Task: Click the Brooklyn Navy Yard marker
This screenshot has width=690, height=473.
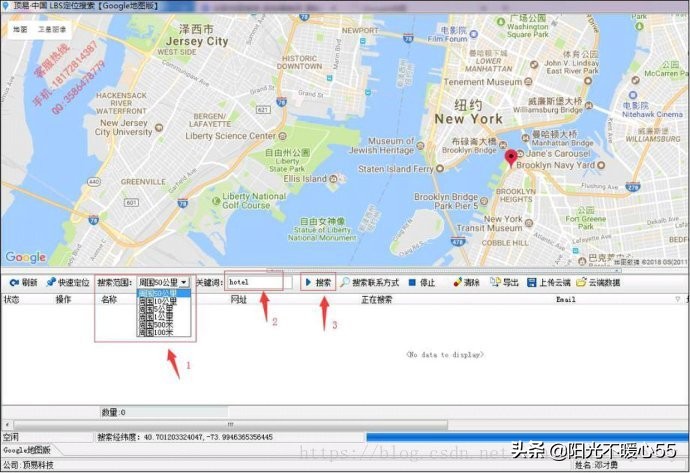Action: 601,165
